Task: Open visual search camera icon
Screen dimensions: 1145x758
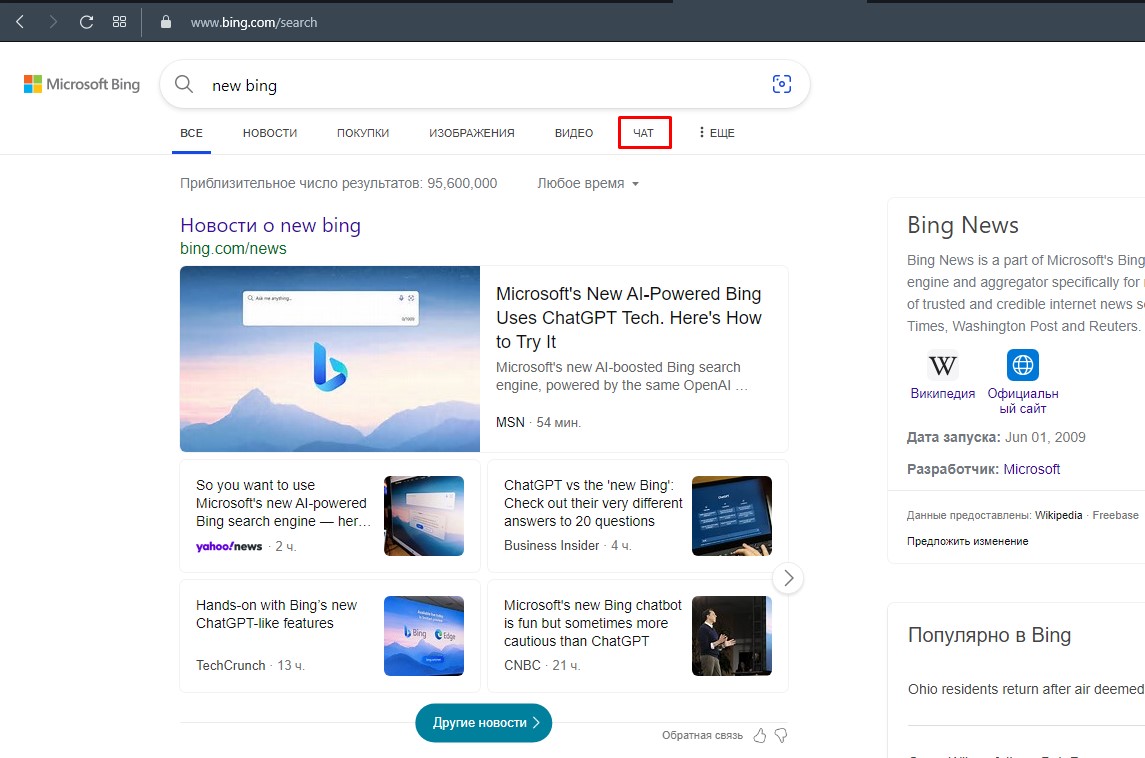Action: point(781,84)
